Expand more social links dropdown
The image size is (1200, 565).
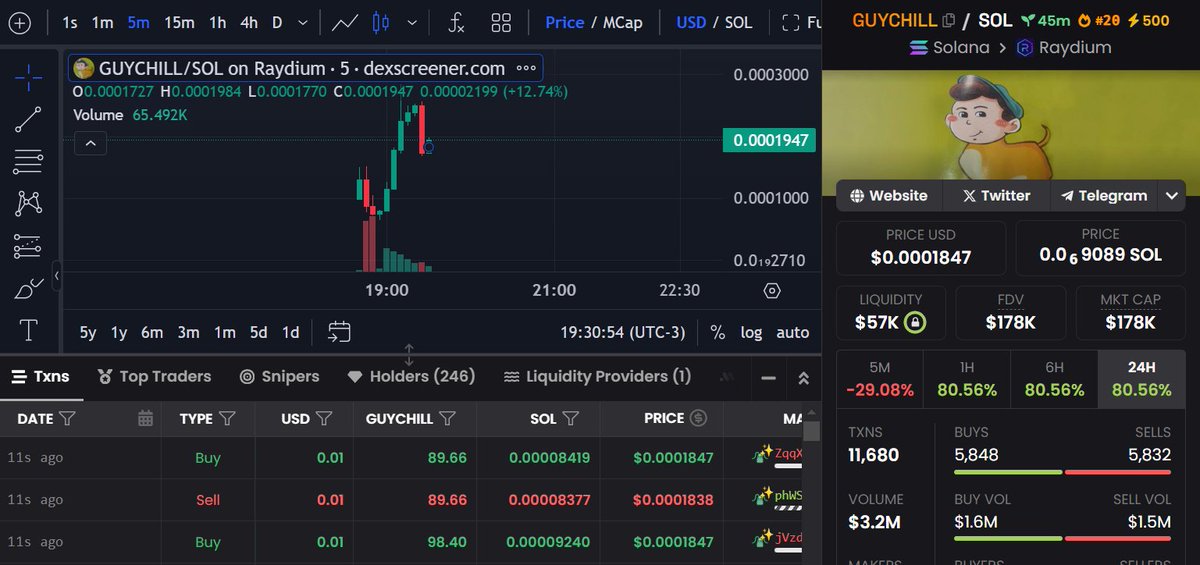tap(1172, 196)
